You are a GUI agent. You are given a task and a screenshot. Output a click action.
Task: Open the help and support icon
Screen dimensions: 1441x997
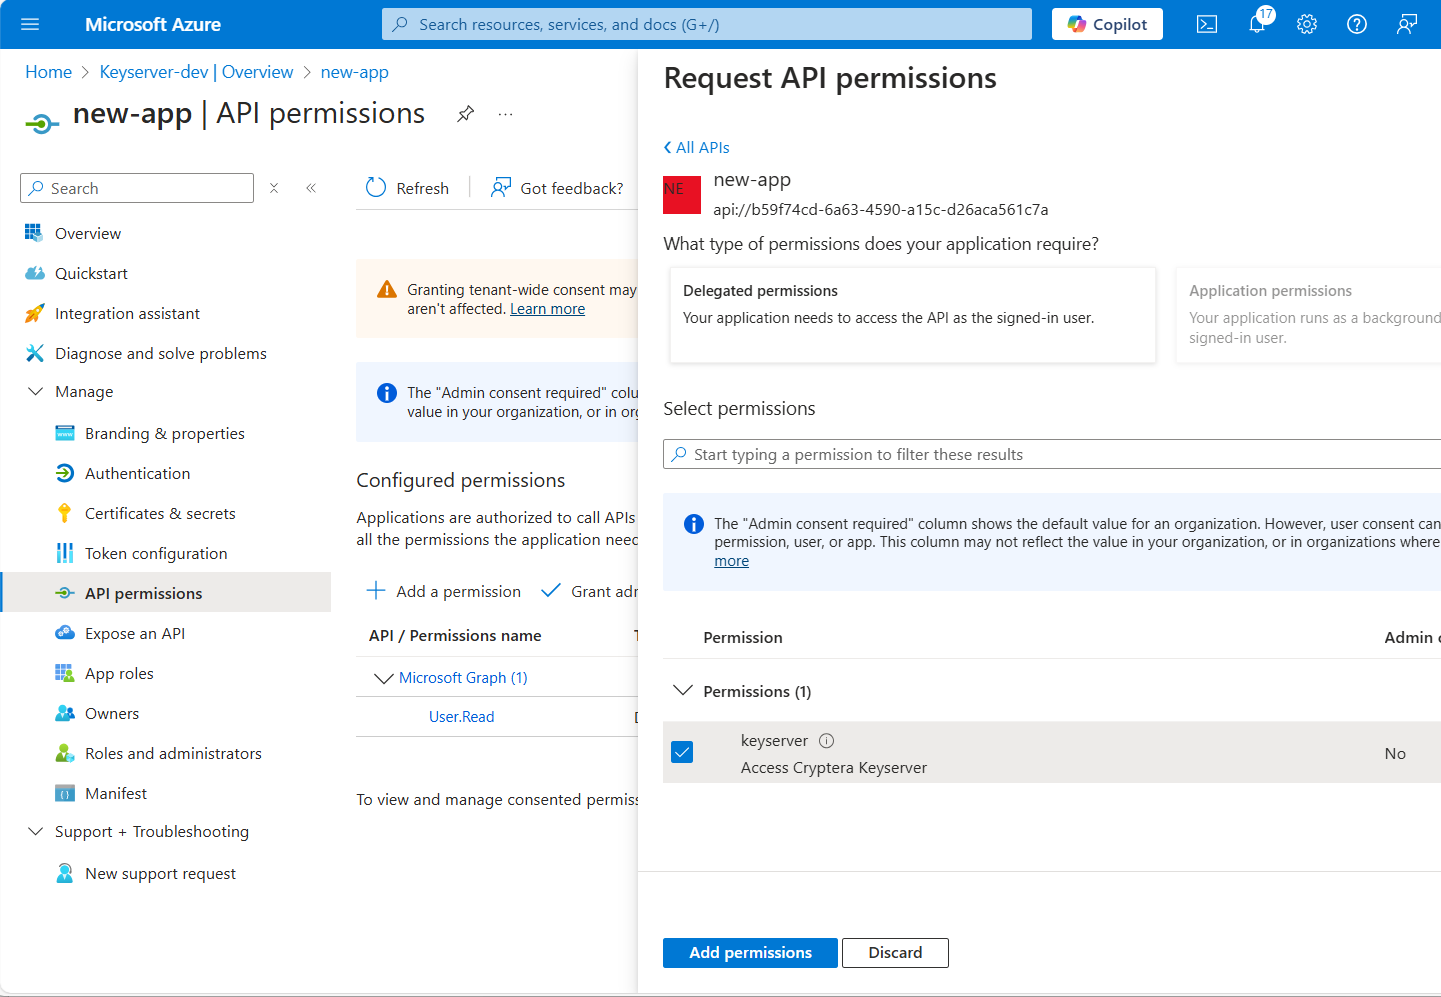tap(1356, 24)
